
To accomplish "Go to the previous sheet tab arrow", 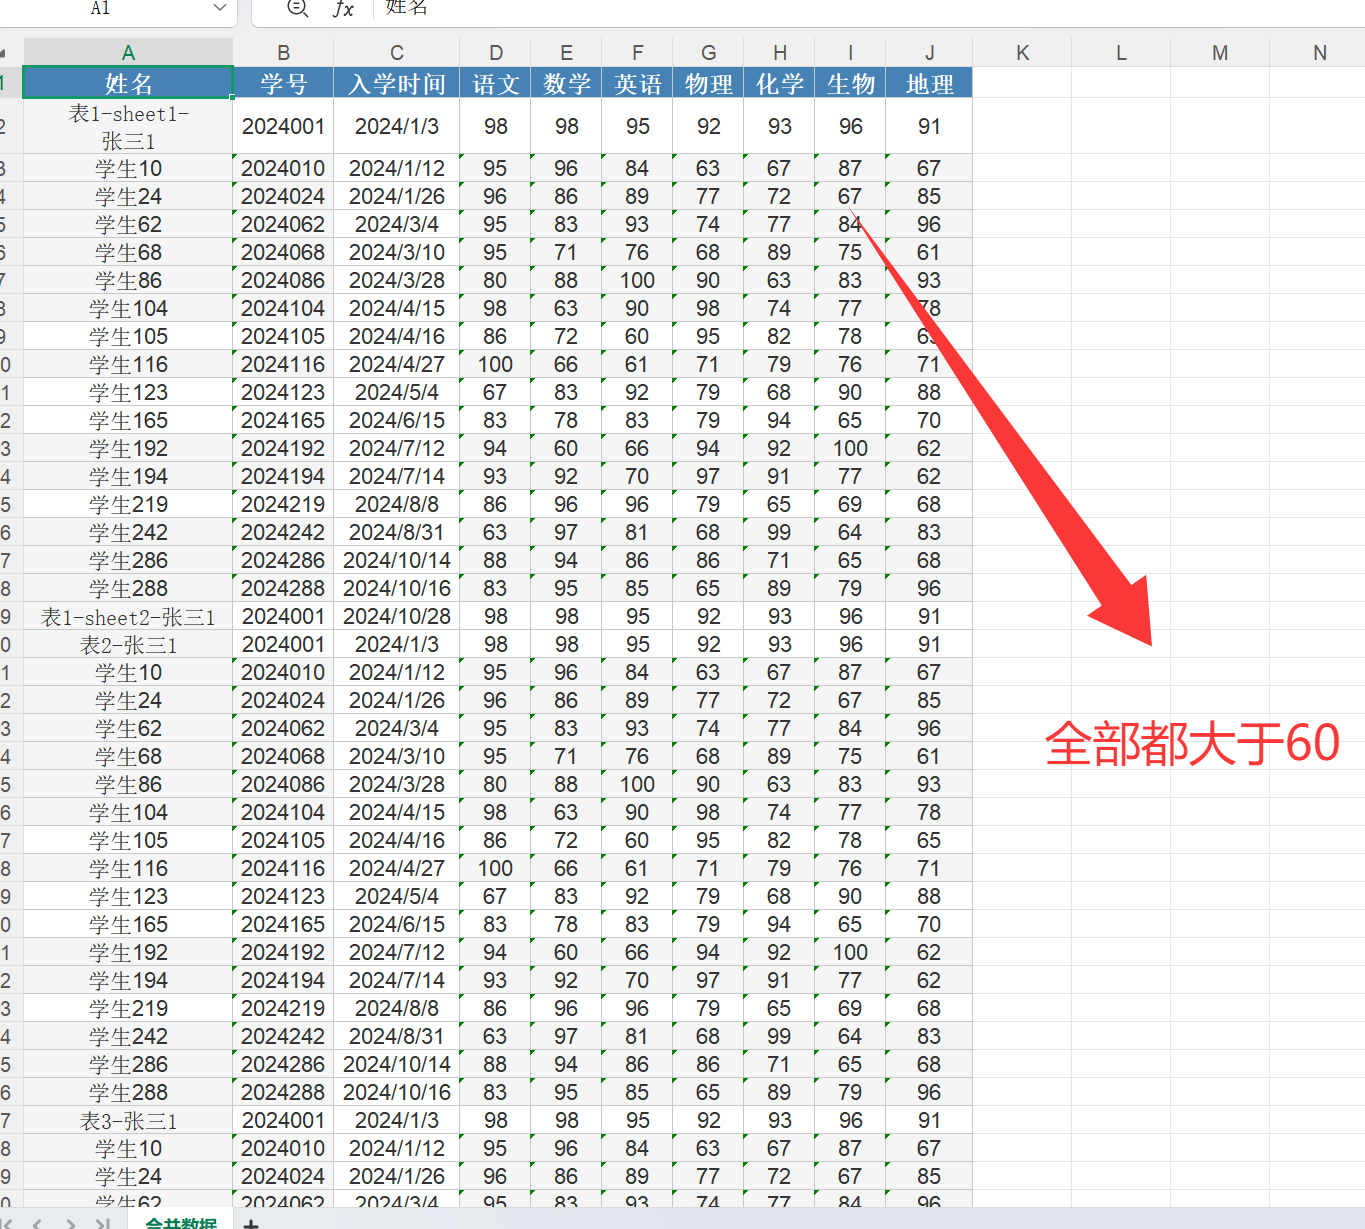I will pos(37,1223).
